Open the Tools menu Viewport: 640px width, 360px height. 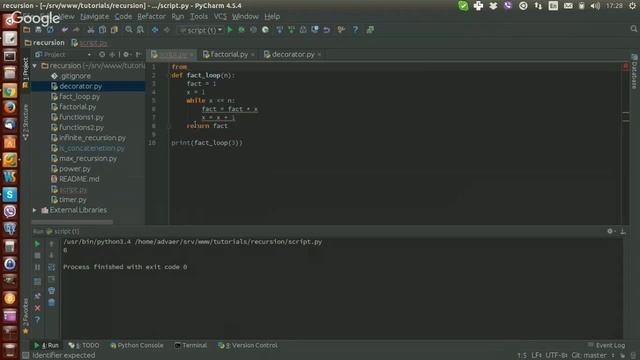pyautogui.click(x=199, y=16)
